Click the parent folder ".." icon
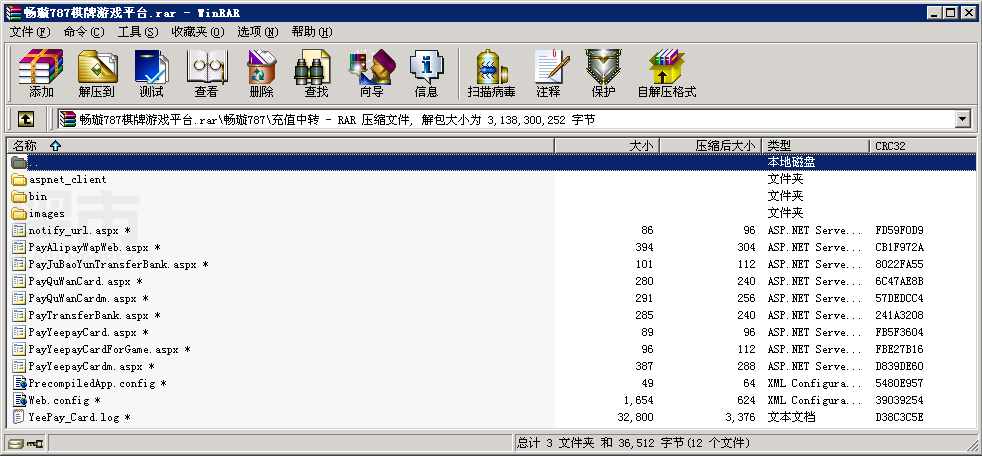The height and width of the screenshot is (456, 982). 19,162
